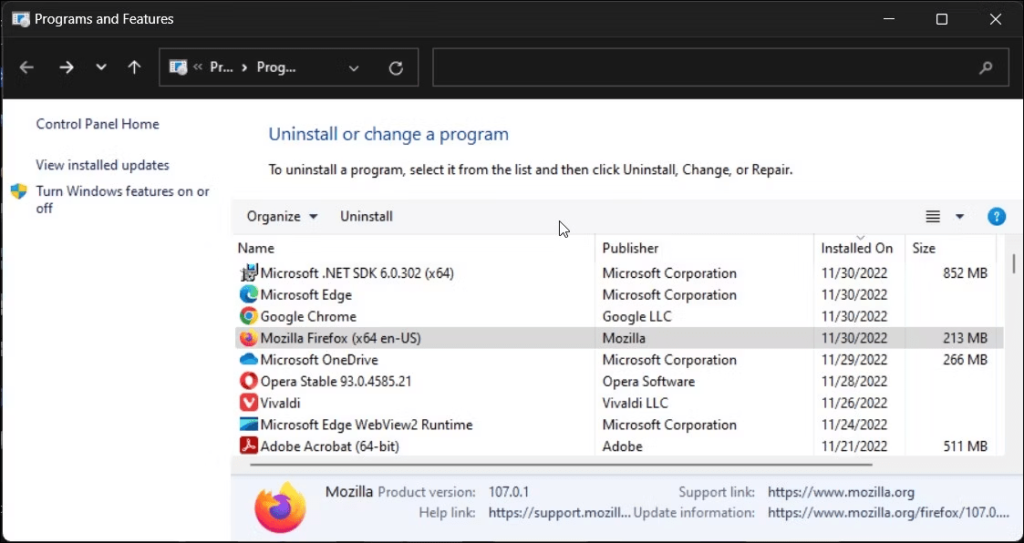Click 'Vivaldi LLC' publisher cell
1024x543 pixels.
[635, 403]
